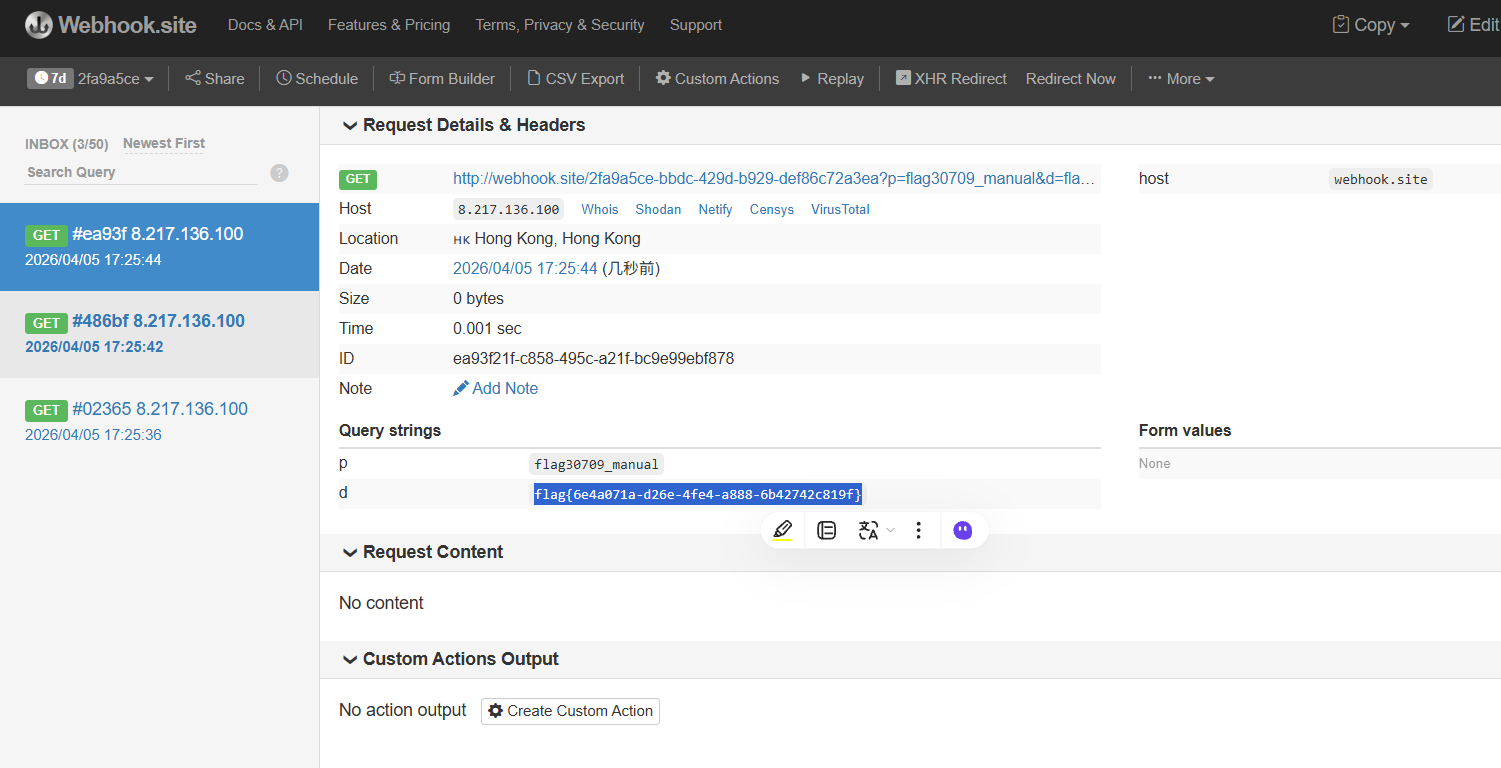This screenshot has width=1501, height=768.
Task: Open the Copy dropdown
Action: point(1371,25)
